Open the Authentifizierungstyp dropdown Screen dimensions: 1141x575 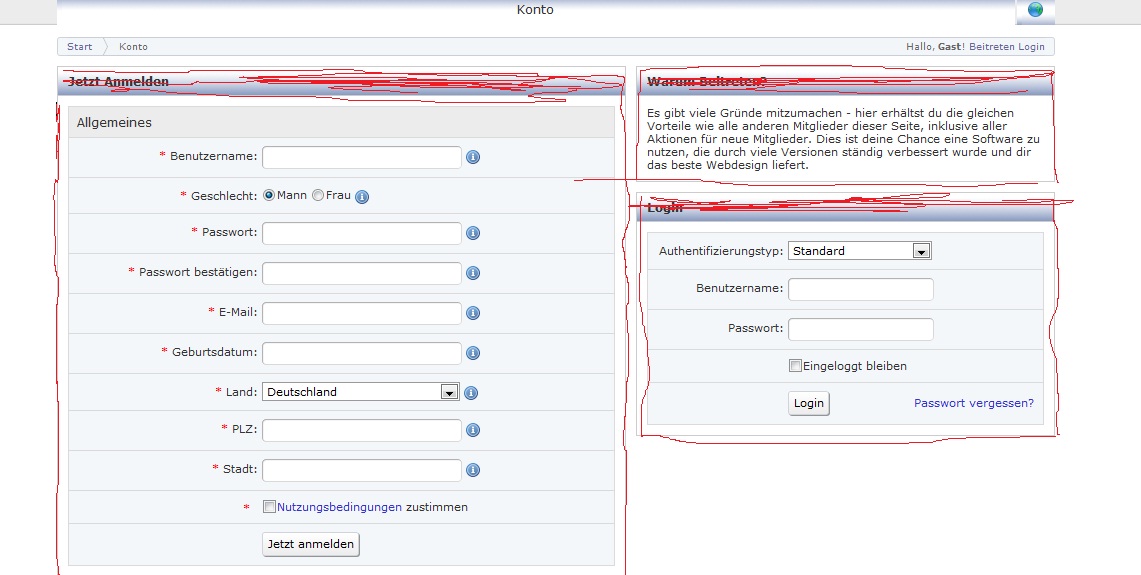tap(859, 251)
